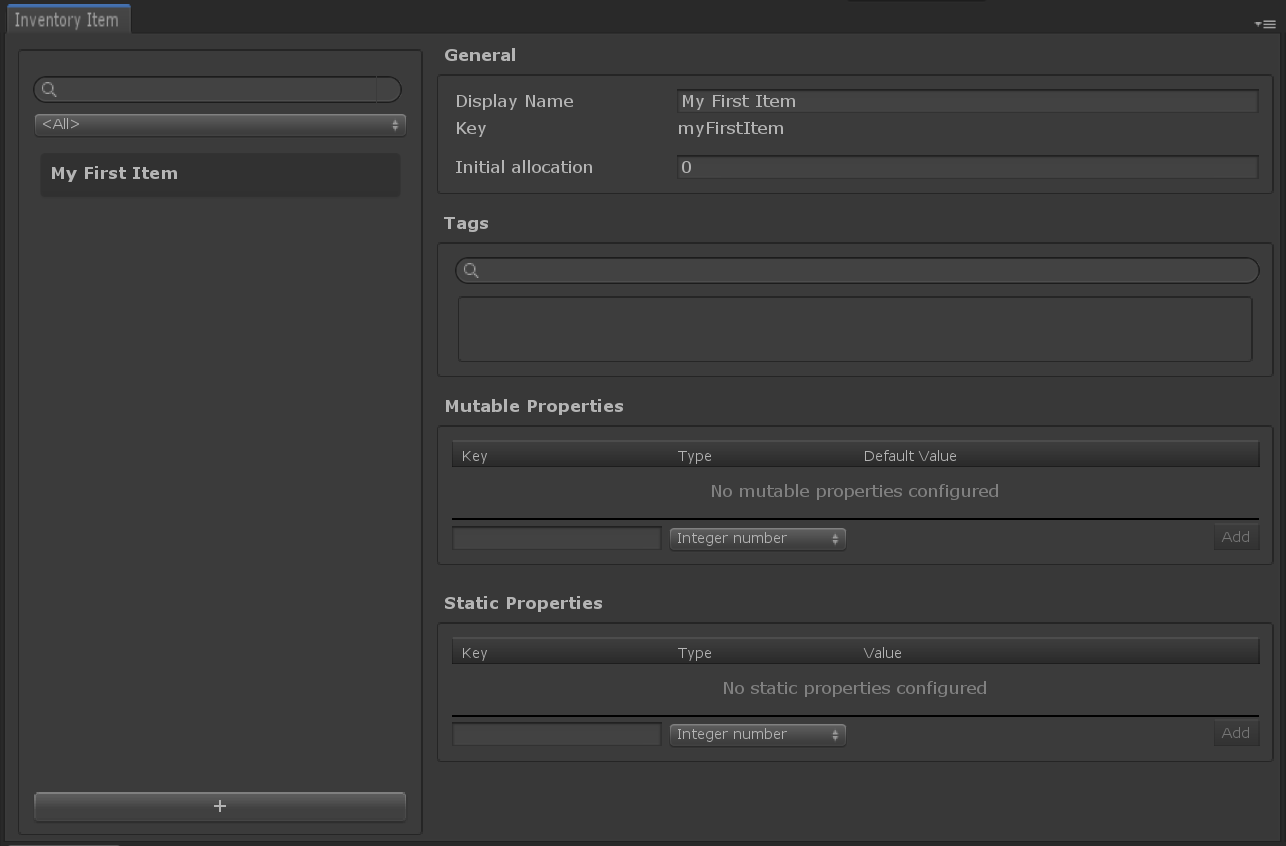Click the General section heading
Viewport: 1286px width, 846px height.
pos(480,55)
